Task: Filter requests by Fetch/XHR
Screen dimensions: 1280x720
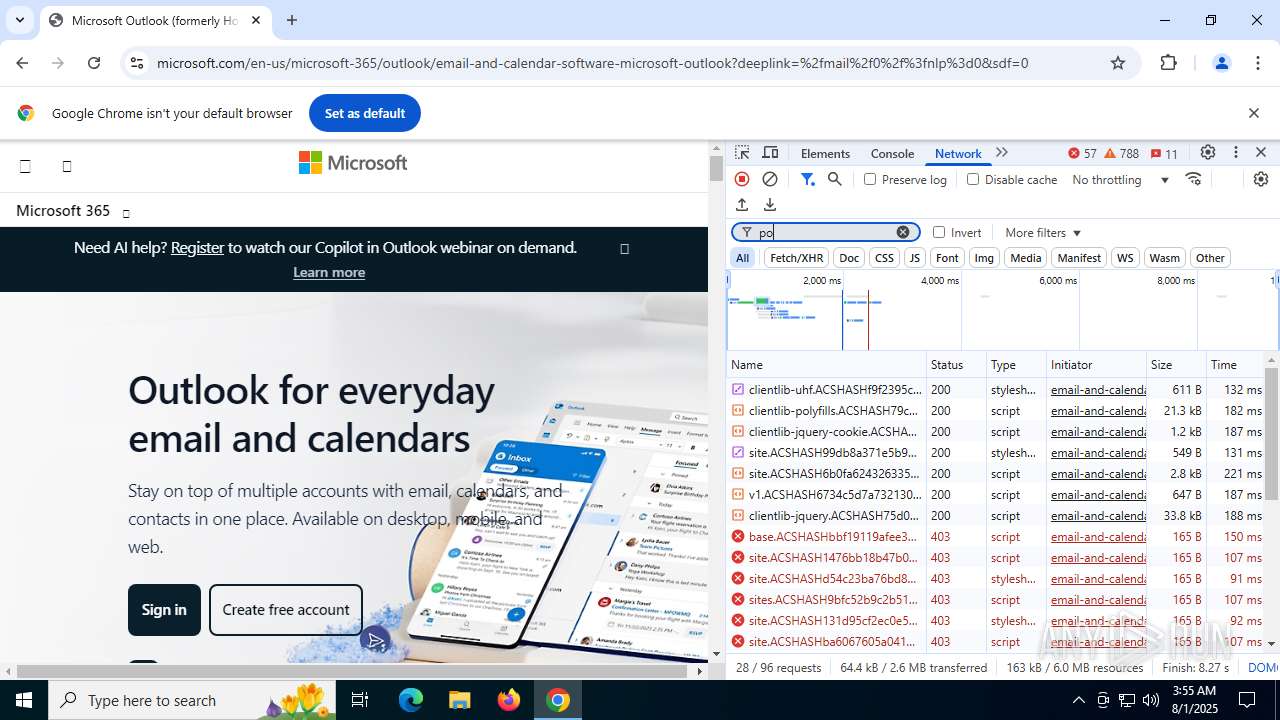Action: [796, 258]
